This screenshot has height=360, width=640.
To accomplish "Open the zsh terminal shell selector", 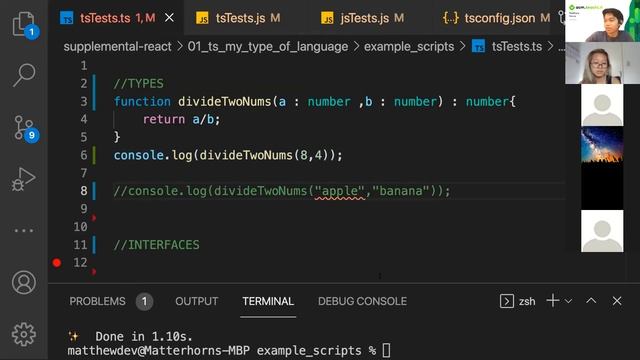I will [518, 301].
